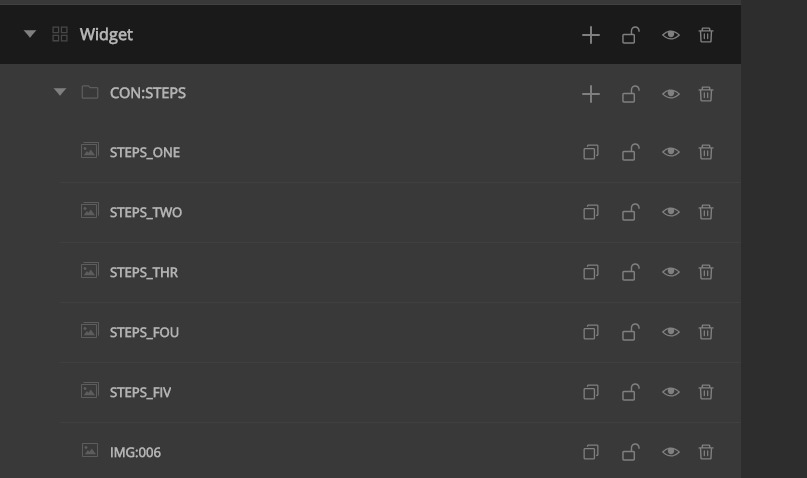Toggle visibility of STEPS_FOU layer
807x478 pixels.
point(671,332)
